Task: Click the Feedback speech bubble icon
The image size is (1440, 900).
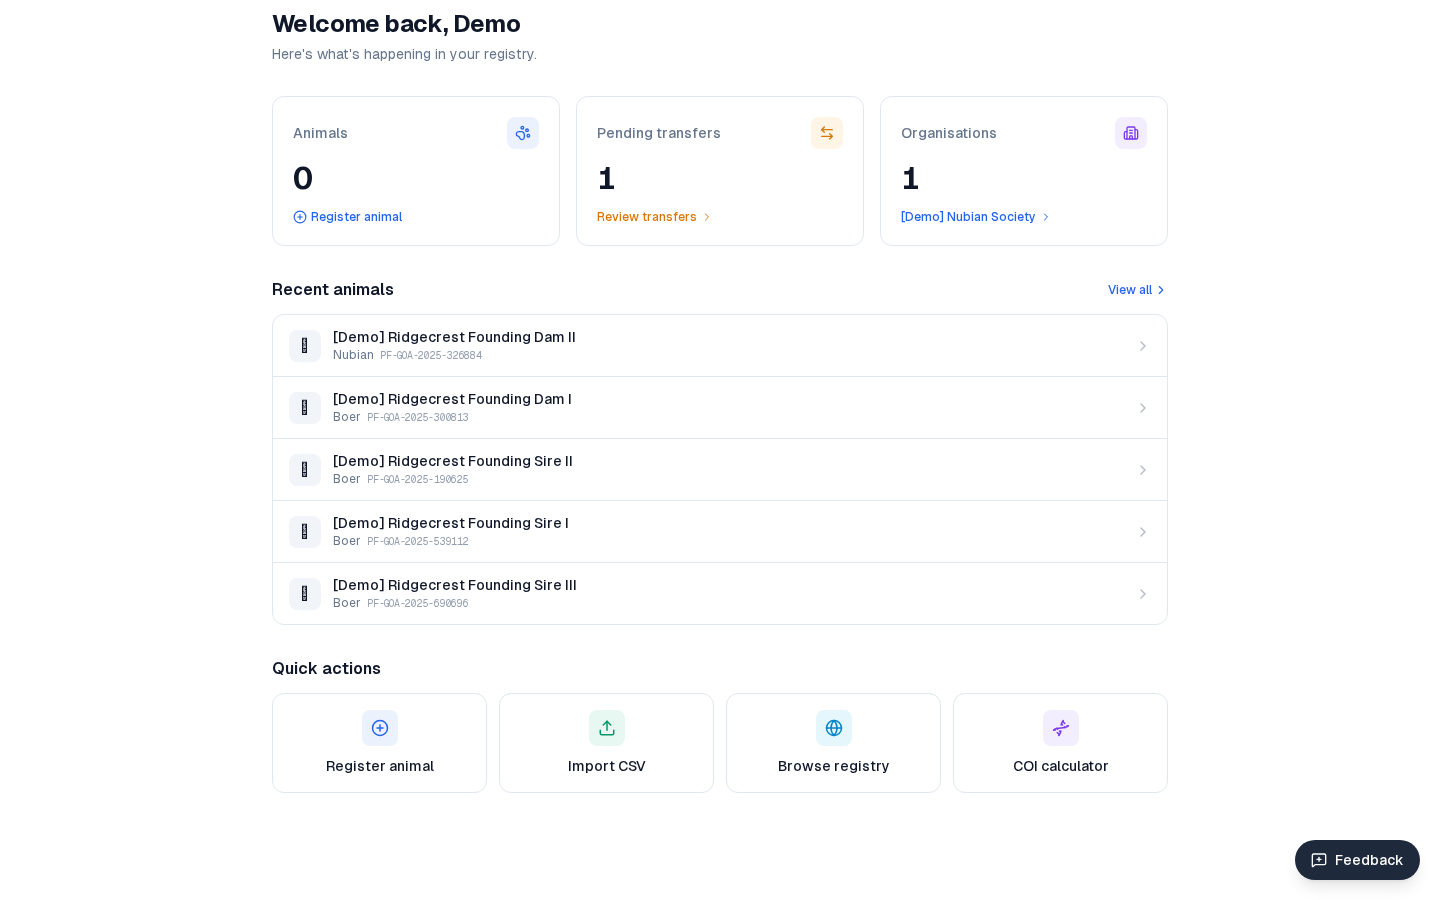Action: tap(1319, 860)
